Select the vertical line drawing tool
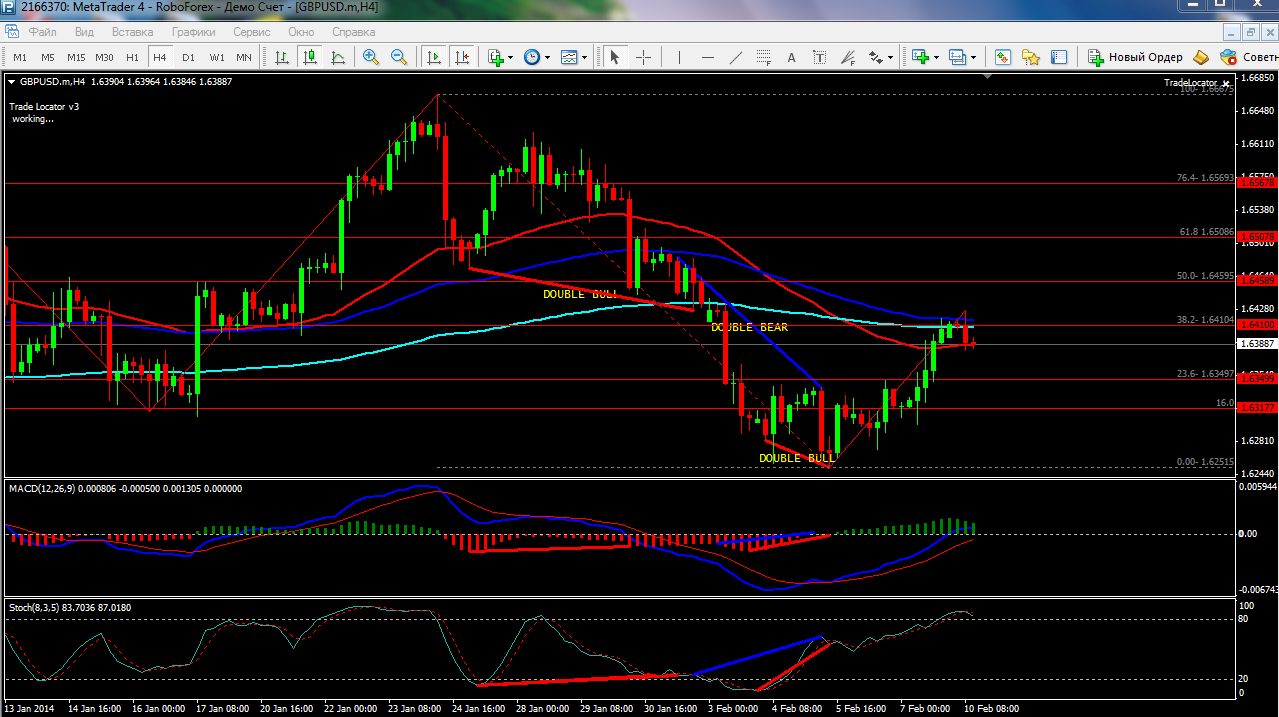The height and width of the screenshot is (717, 1279). pyautogui.click(x=680, y=57)
